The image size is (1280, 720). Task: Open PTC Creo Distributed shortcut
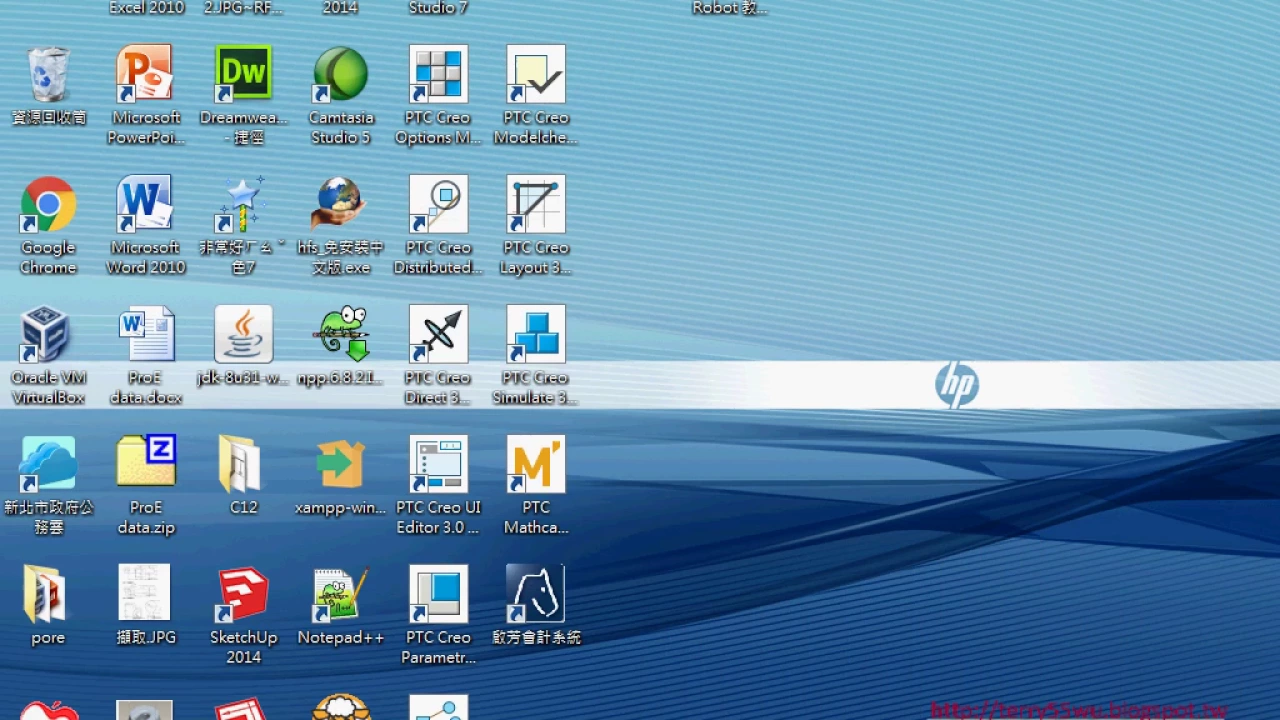tap(438, 204)
